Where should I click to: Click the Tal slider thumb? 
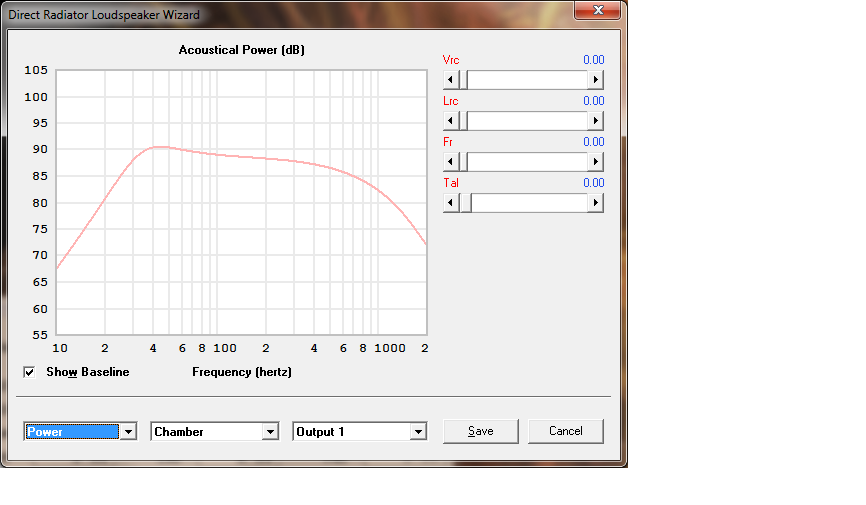coord(466,203)
